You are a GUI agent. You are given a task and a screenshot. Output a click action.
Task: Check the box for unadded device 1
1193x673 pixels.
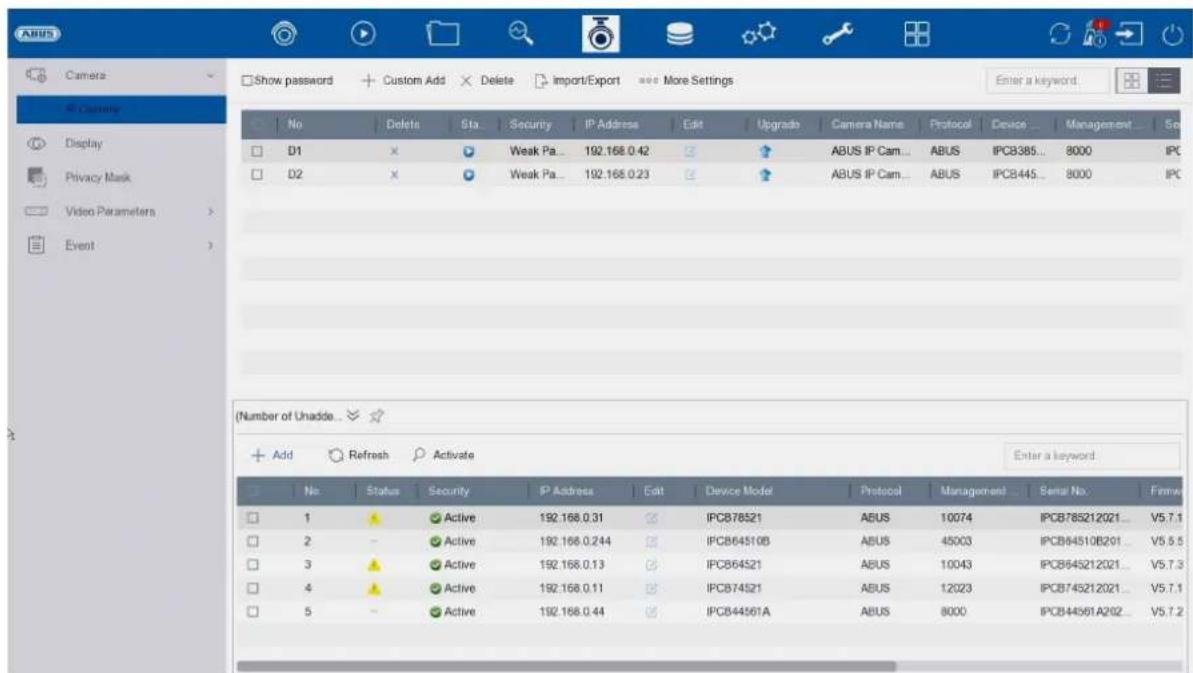pyautogui.click(x=253, y=518)
